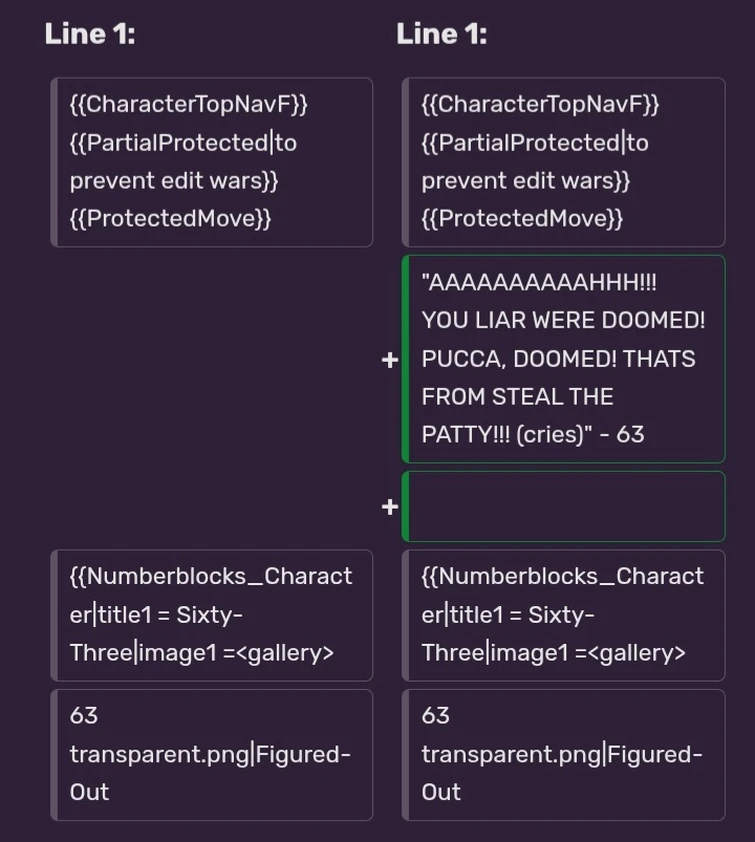The height and width of the screenshot is (842, 755).
Task: Select the right Line 1 heading
Action: pos(441,34)
